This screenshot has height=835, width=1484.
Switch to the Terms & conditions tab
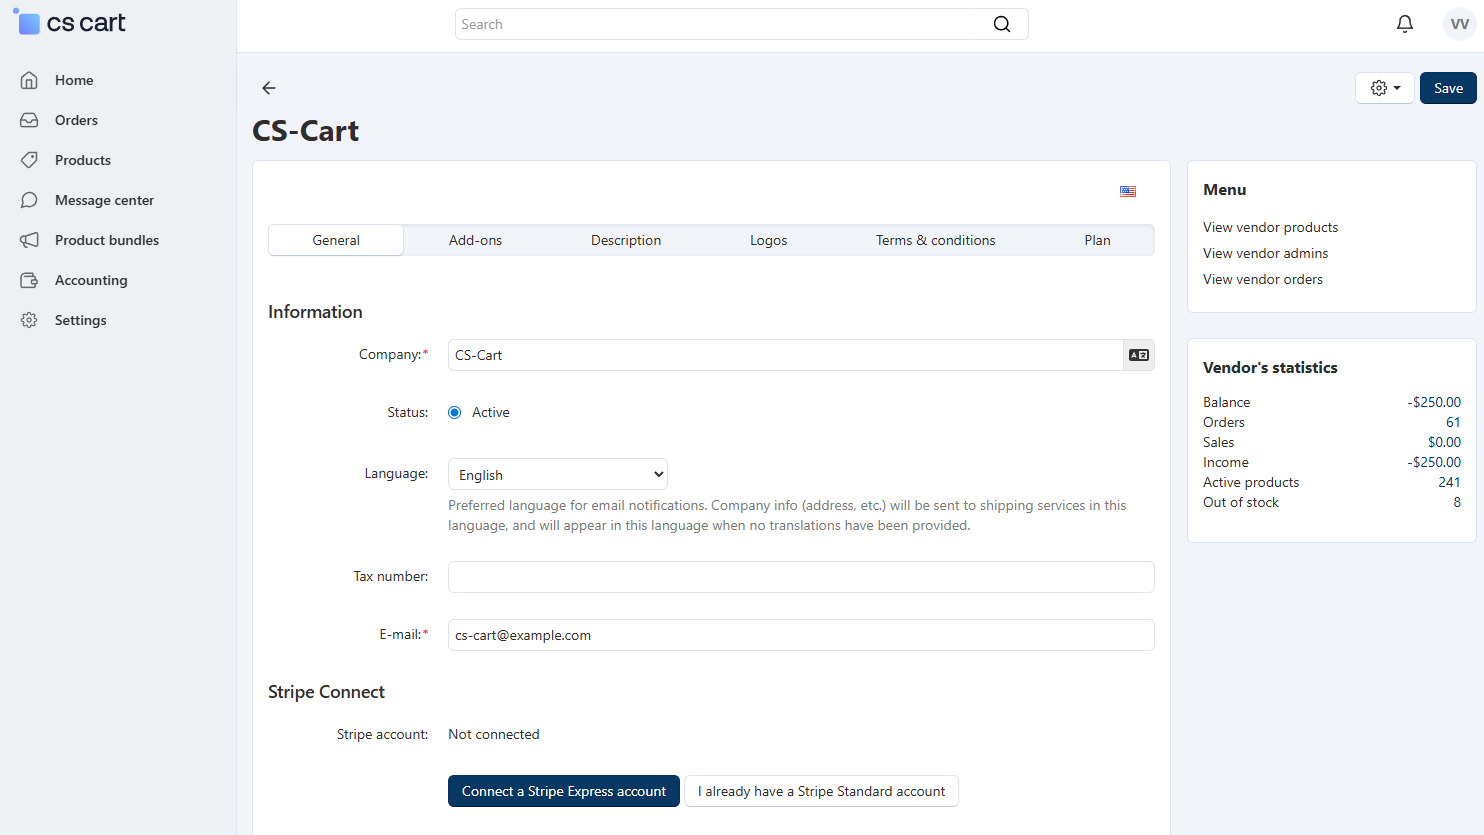(x=936, y=240)
